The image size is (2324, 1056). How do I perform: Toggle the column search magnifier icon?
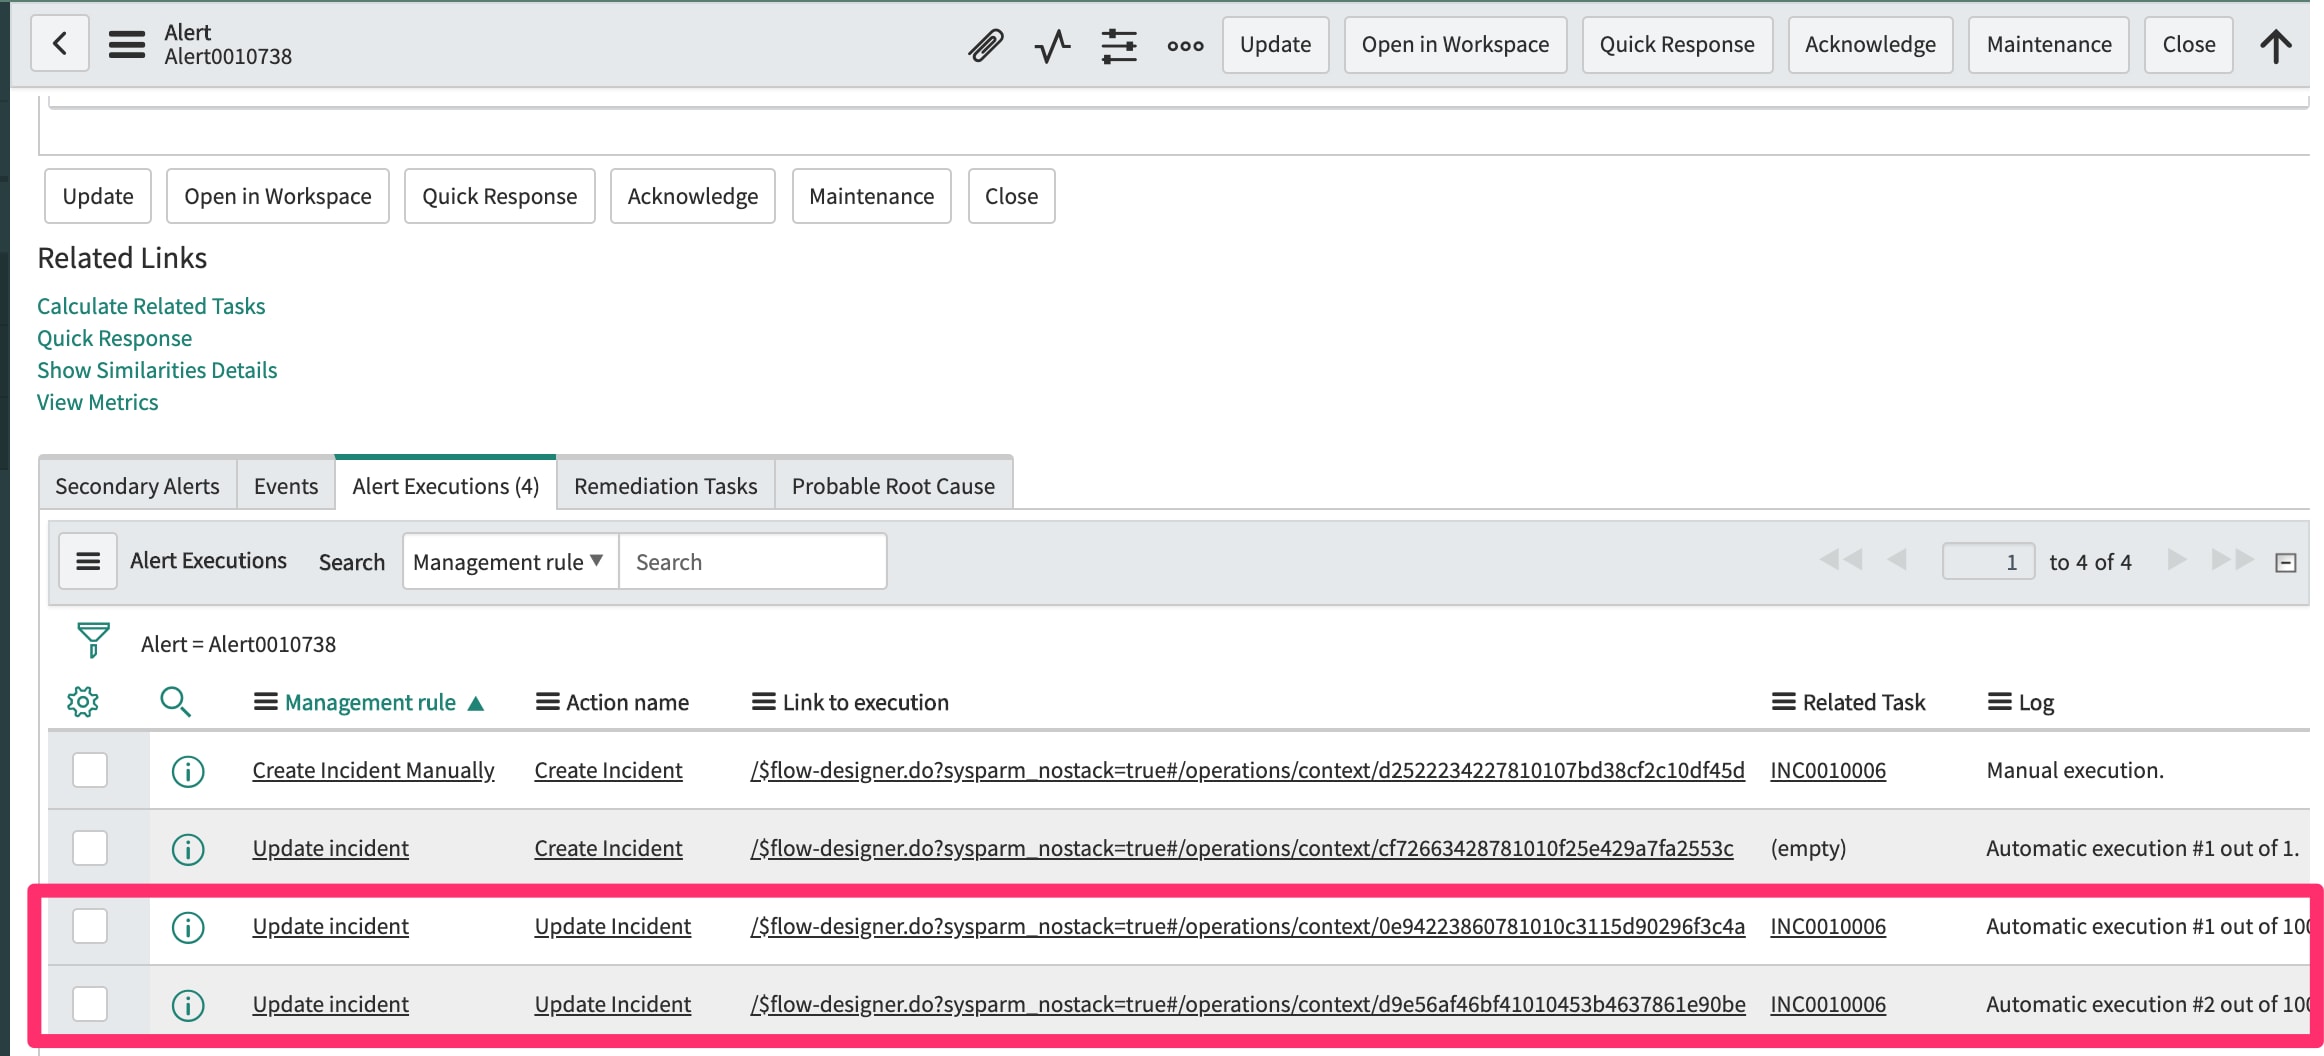(x=175, y=702)
